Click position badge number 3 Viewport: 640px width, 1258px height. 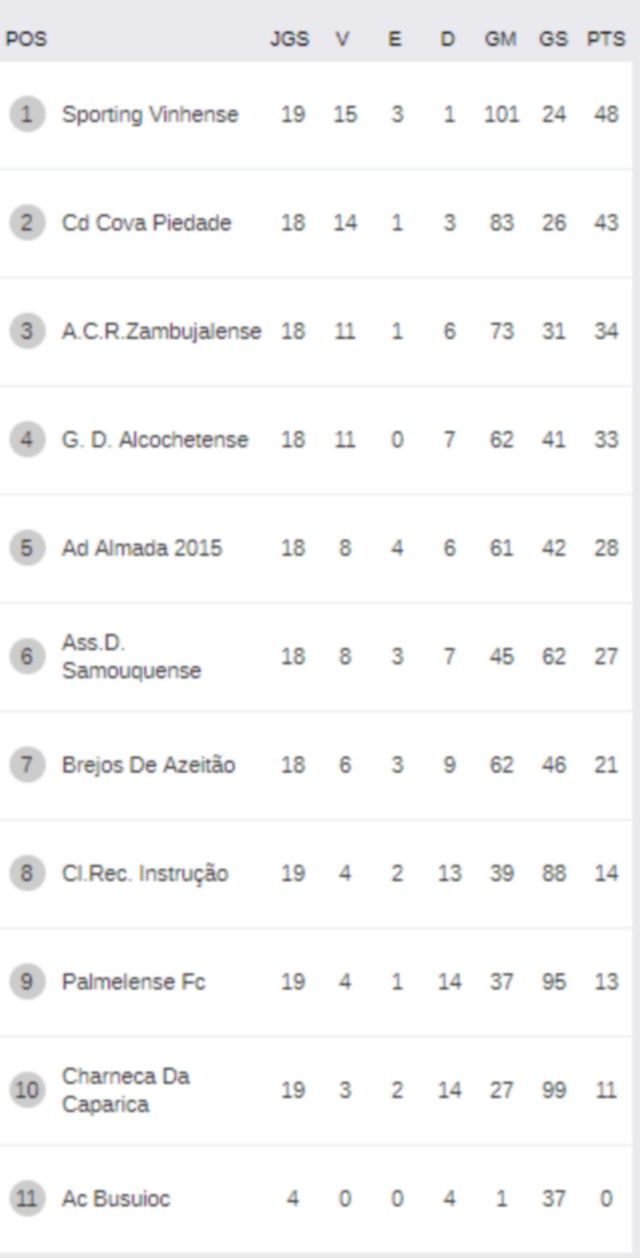coord(27,331)
